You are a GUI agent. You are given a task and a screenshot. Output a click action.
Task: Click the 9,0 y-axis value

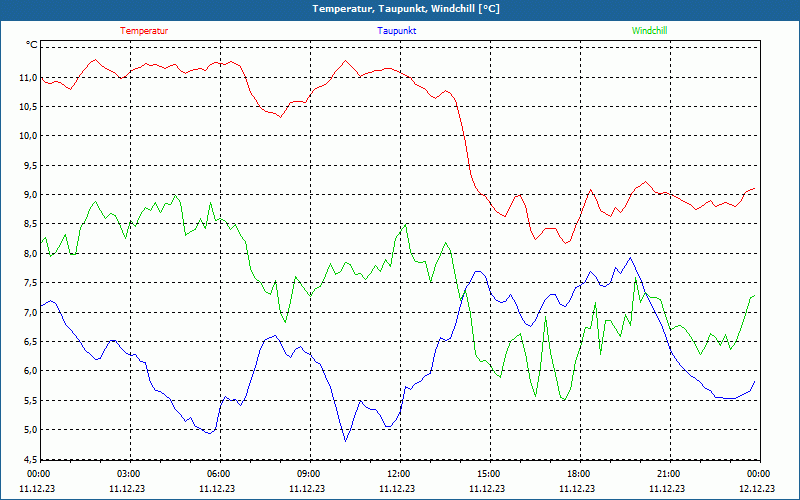(x=30, y=194)
